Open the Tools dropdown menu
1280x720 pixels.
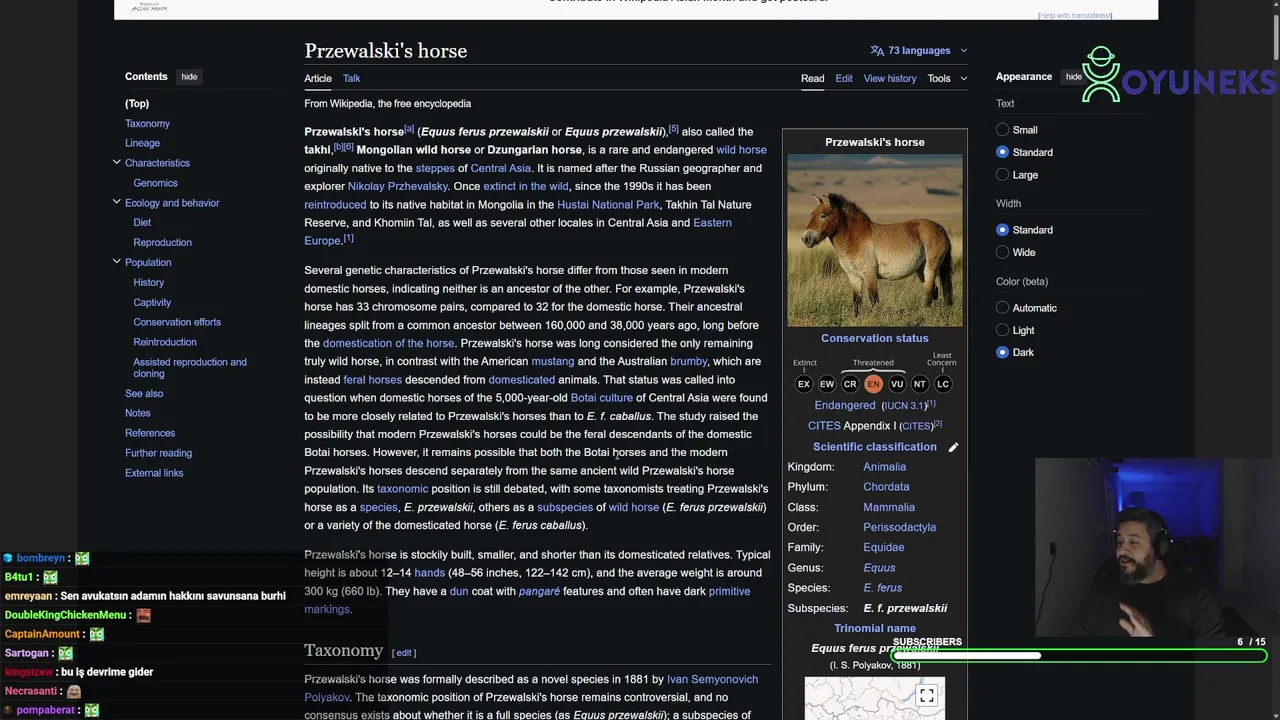click(947, 78)
